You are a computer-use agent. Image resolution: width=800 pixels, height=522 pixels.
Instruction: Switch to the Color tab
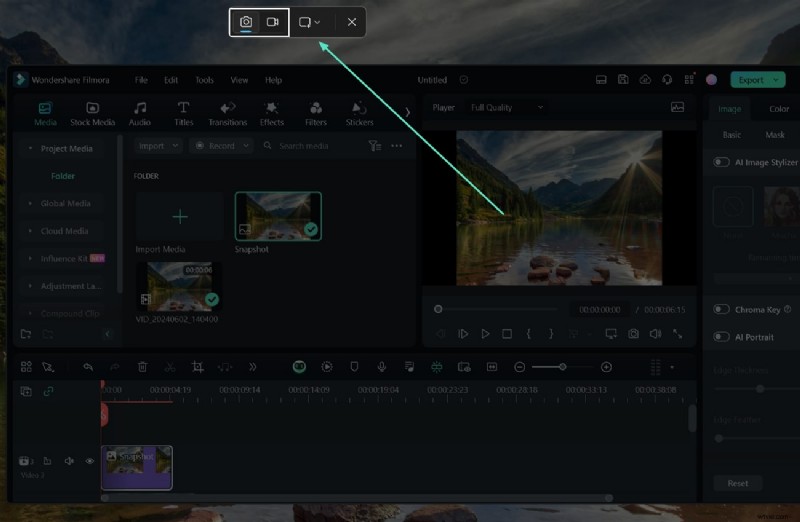pos(779,109)
